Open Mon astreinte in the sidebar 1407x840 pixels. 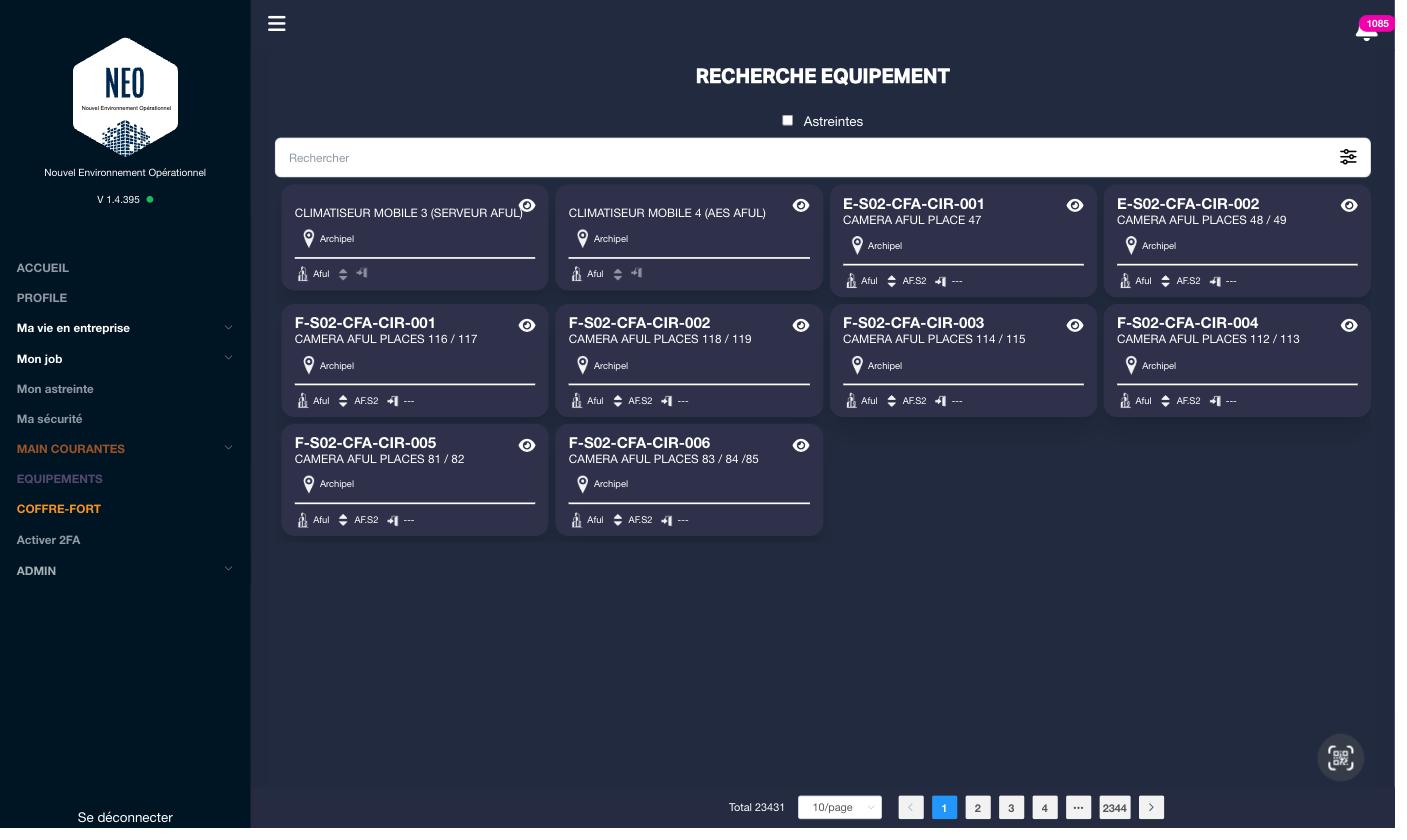coord(55,389)
